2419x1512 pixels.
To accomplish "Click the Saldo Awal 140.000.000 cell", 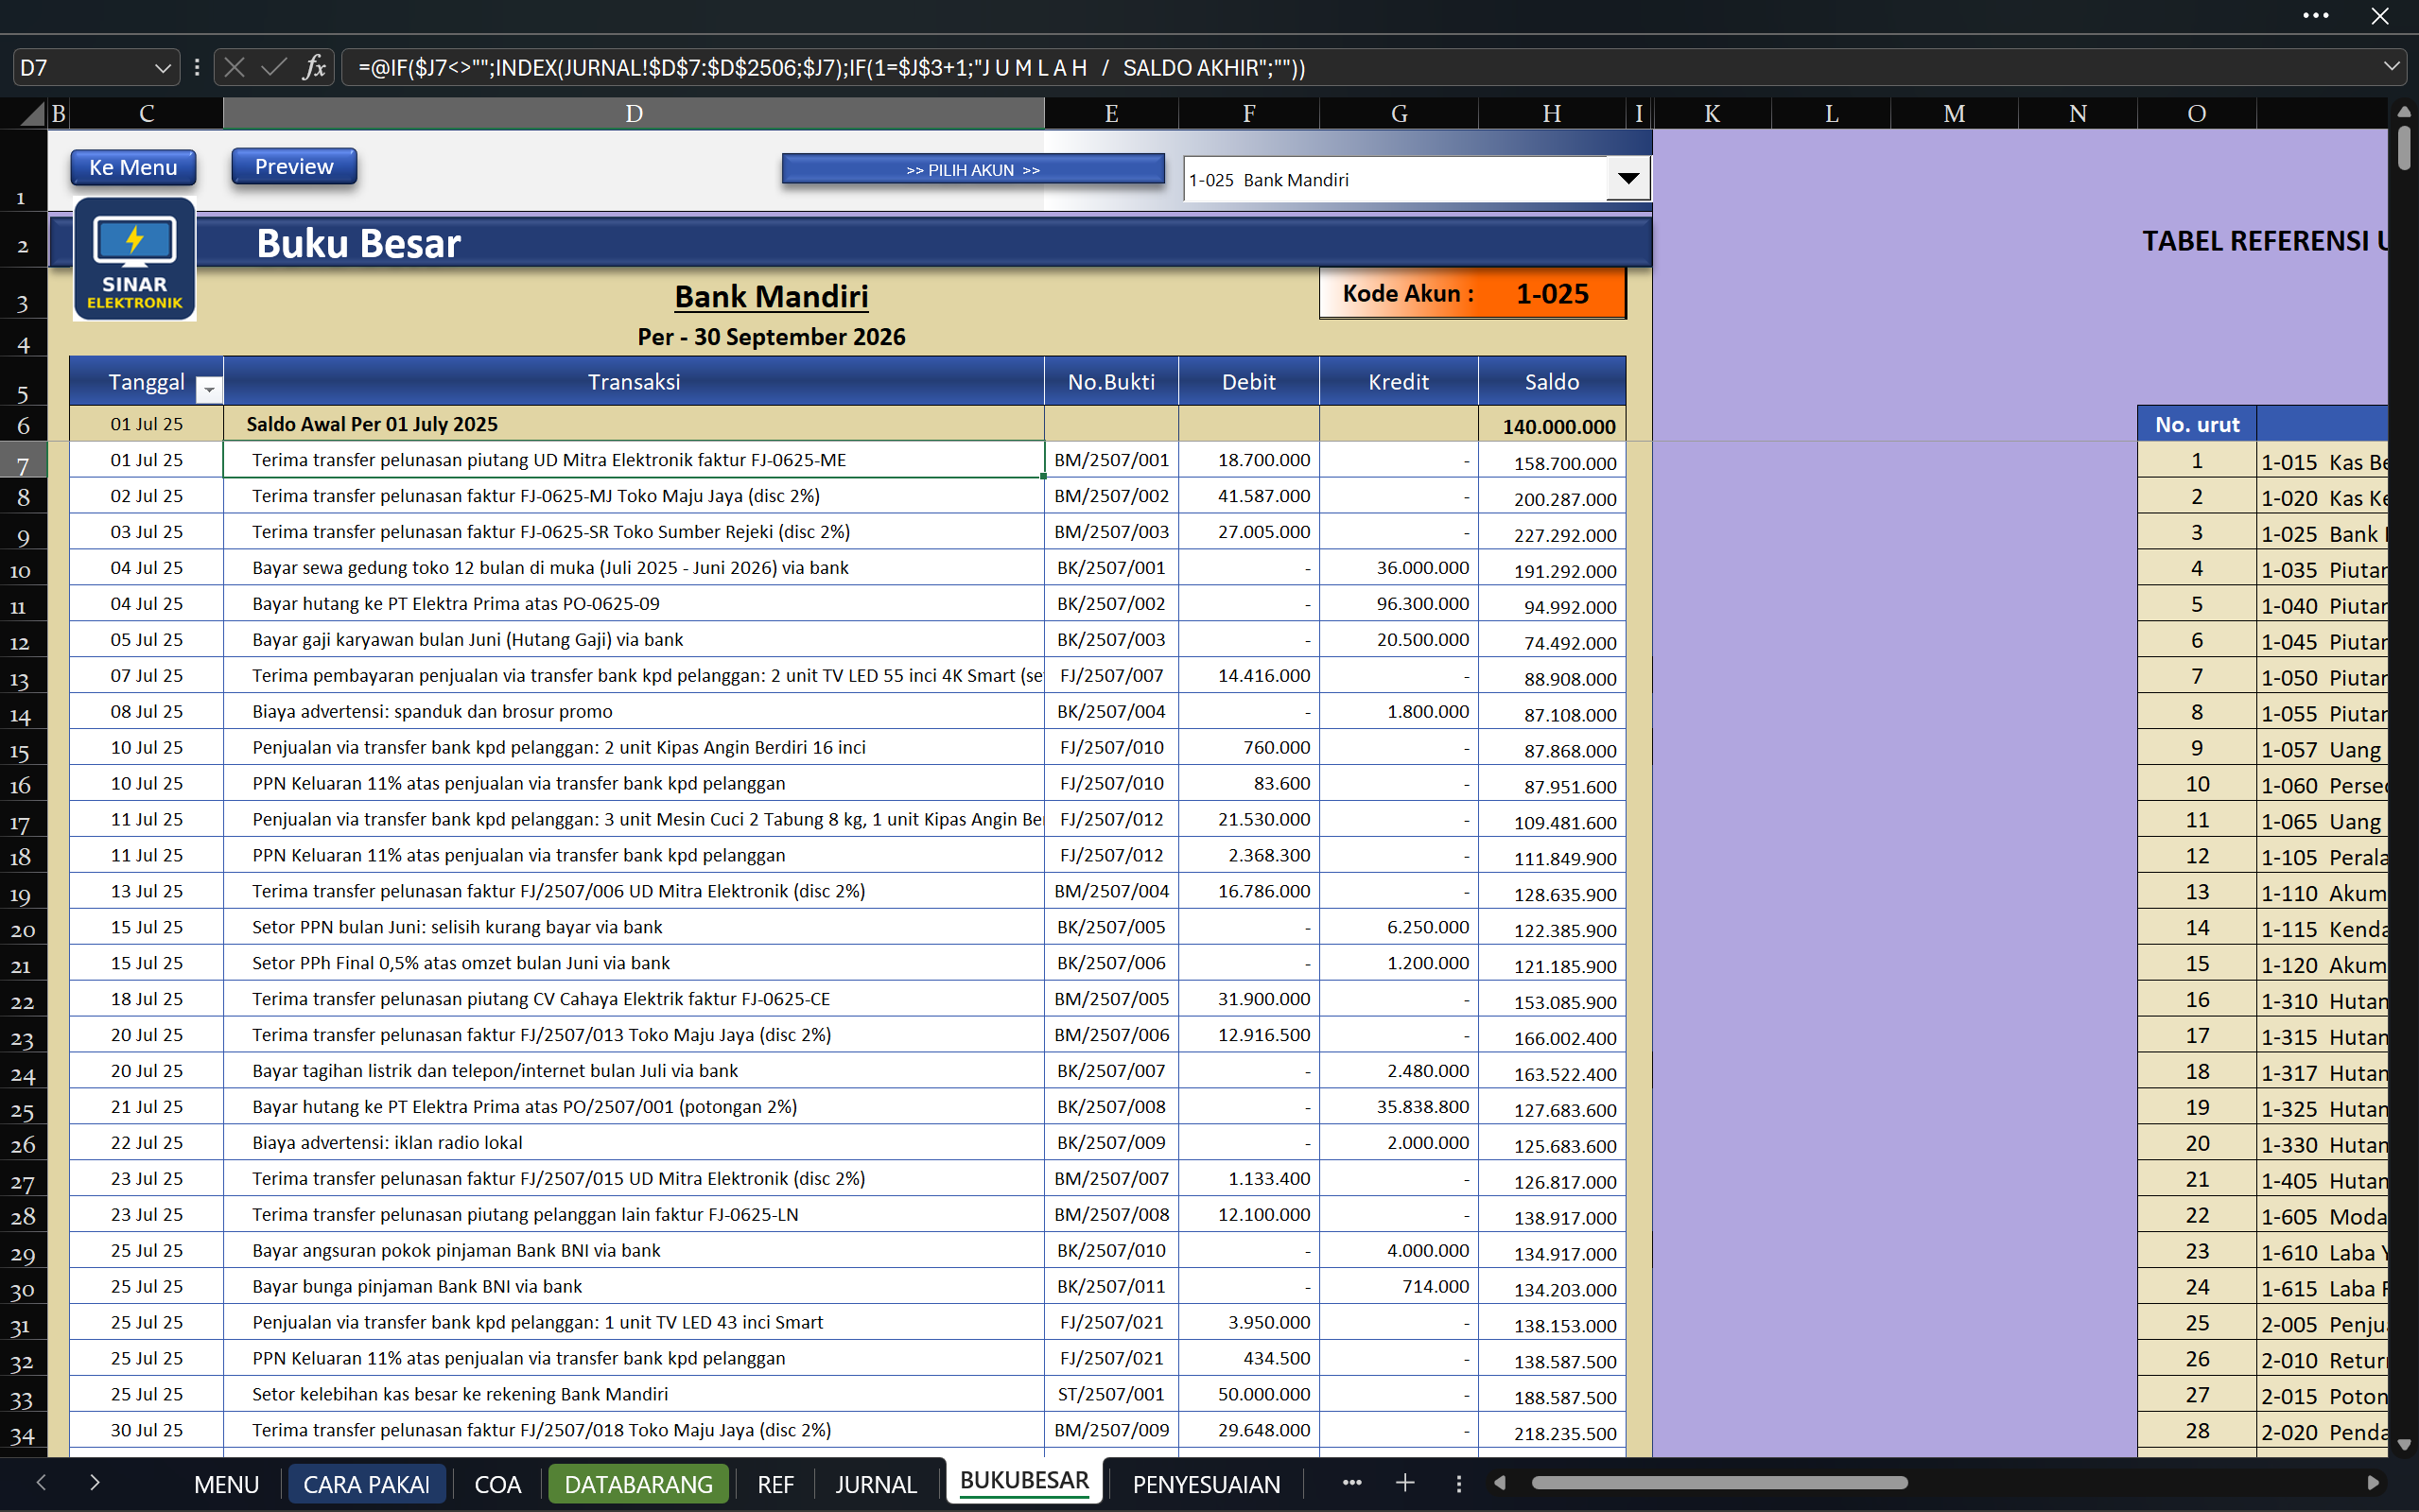I will (1552, 425).
